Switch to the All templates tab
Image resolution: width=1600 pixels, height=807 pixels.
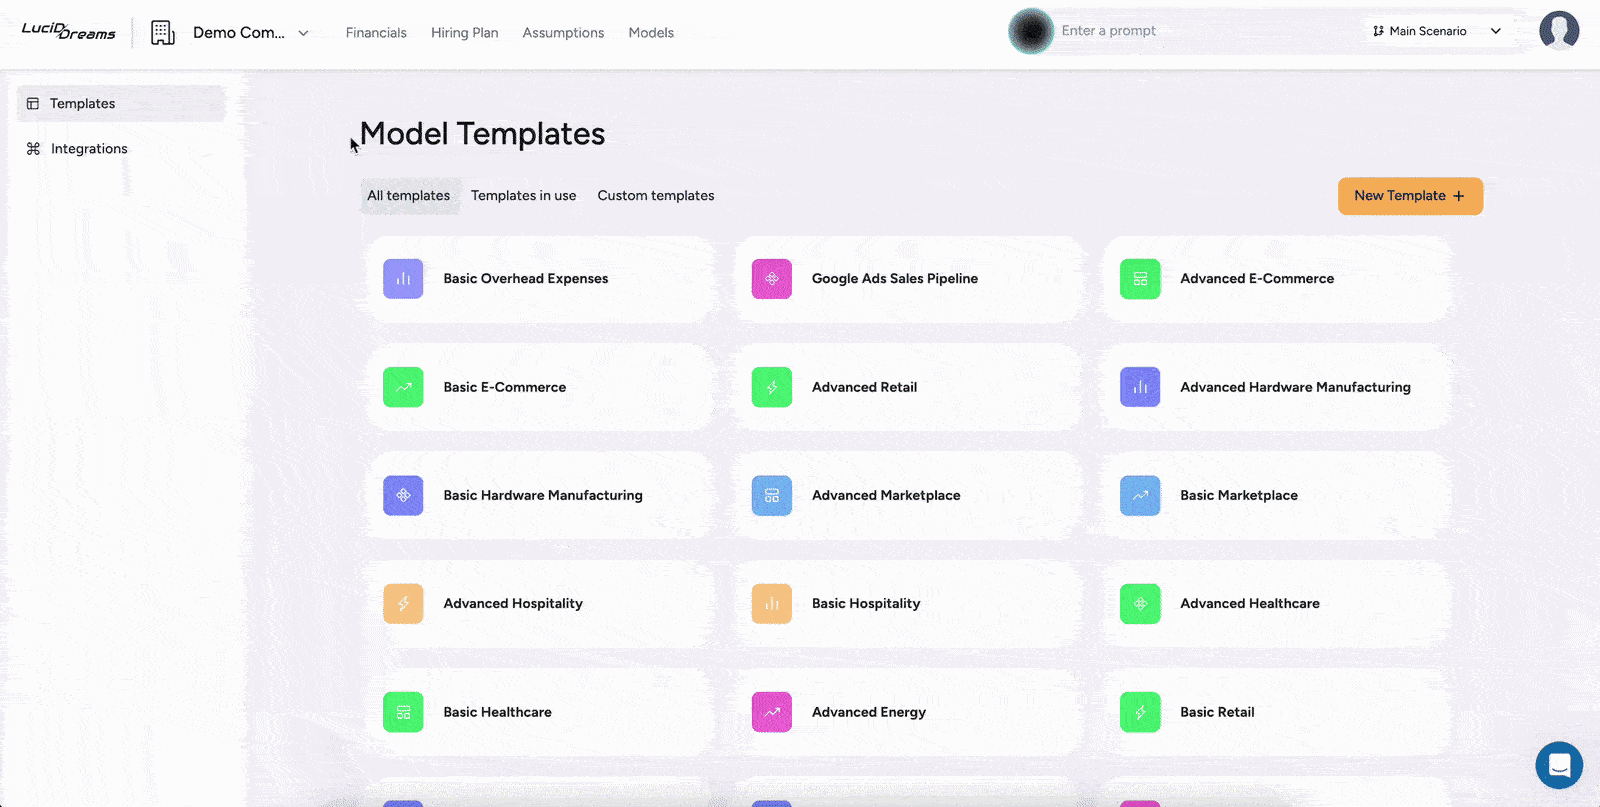[409, 196]
